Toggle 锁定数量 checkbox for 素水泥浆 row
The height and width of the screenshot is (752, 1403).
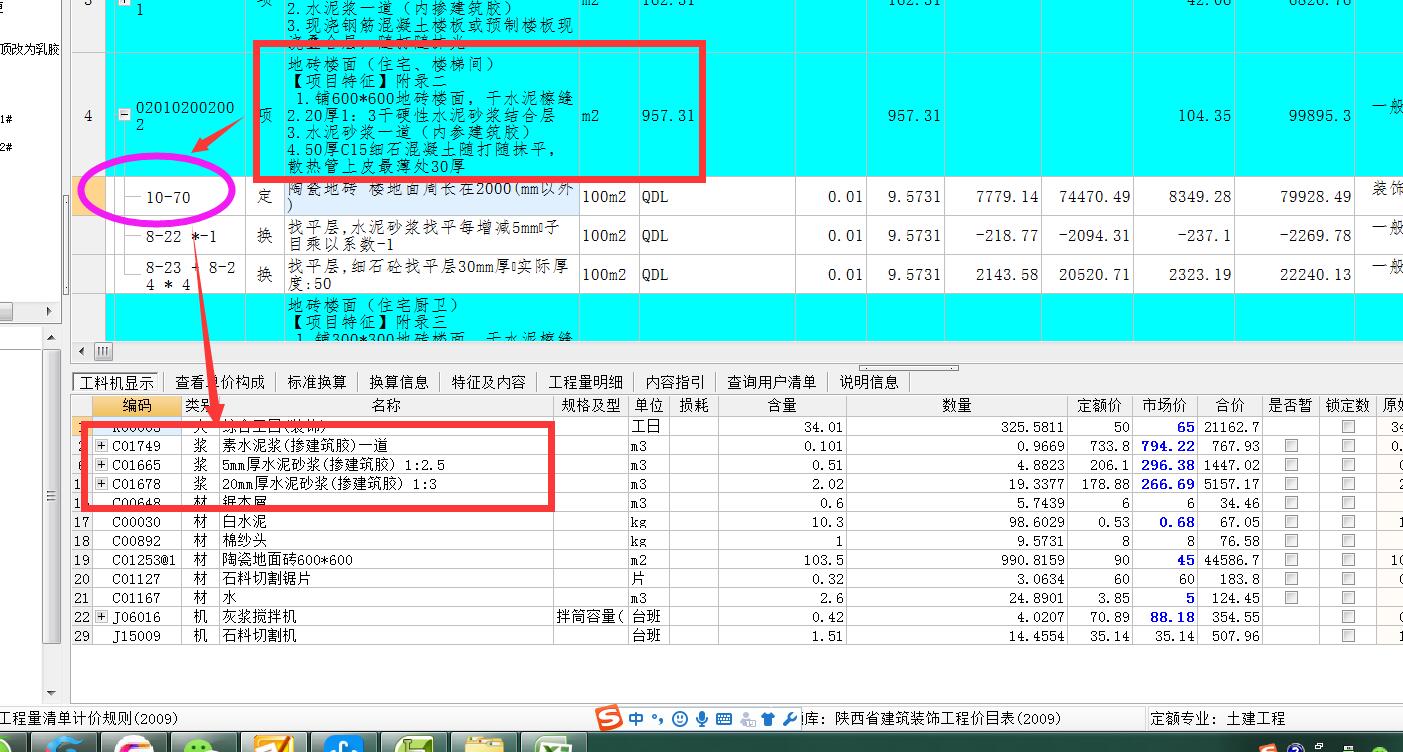pos(1348,445)
